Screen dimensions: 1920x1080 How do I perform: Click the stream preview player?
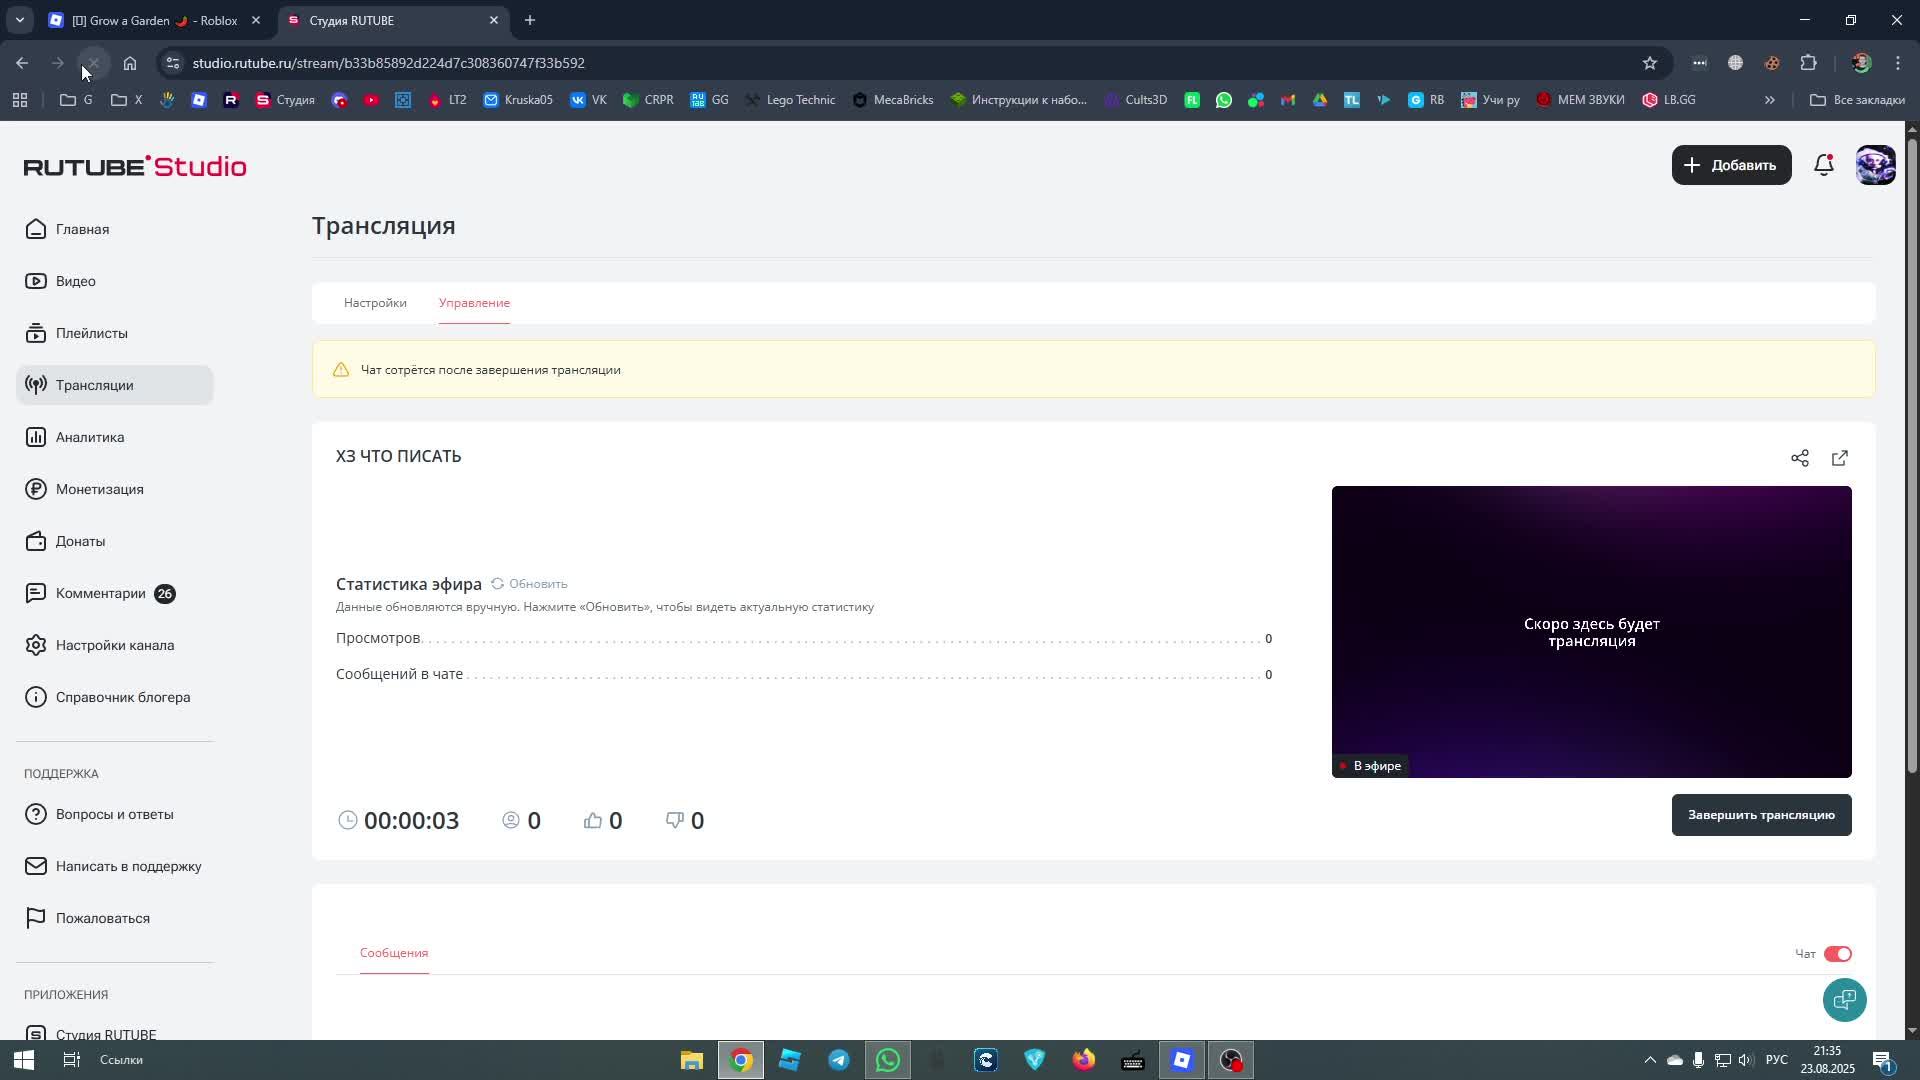pos(1591,632)
